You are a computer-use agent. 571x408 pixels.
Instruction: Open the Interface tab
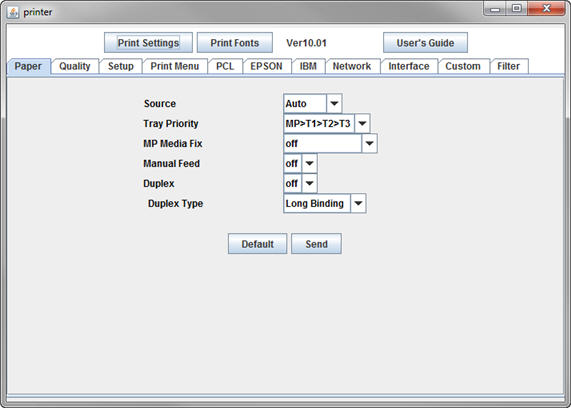click(409, 66)
